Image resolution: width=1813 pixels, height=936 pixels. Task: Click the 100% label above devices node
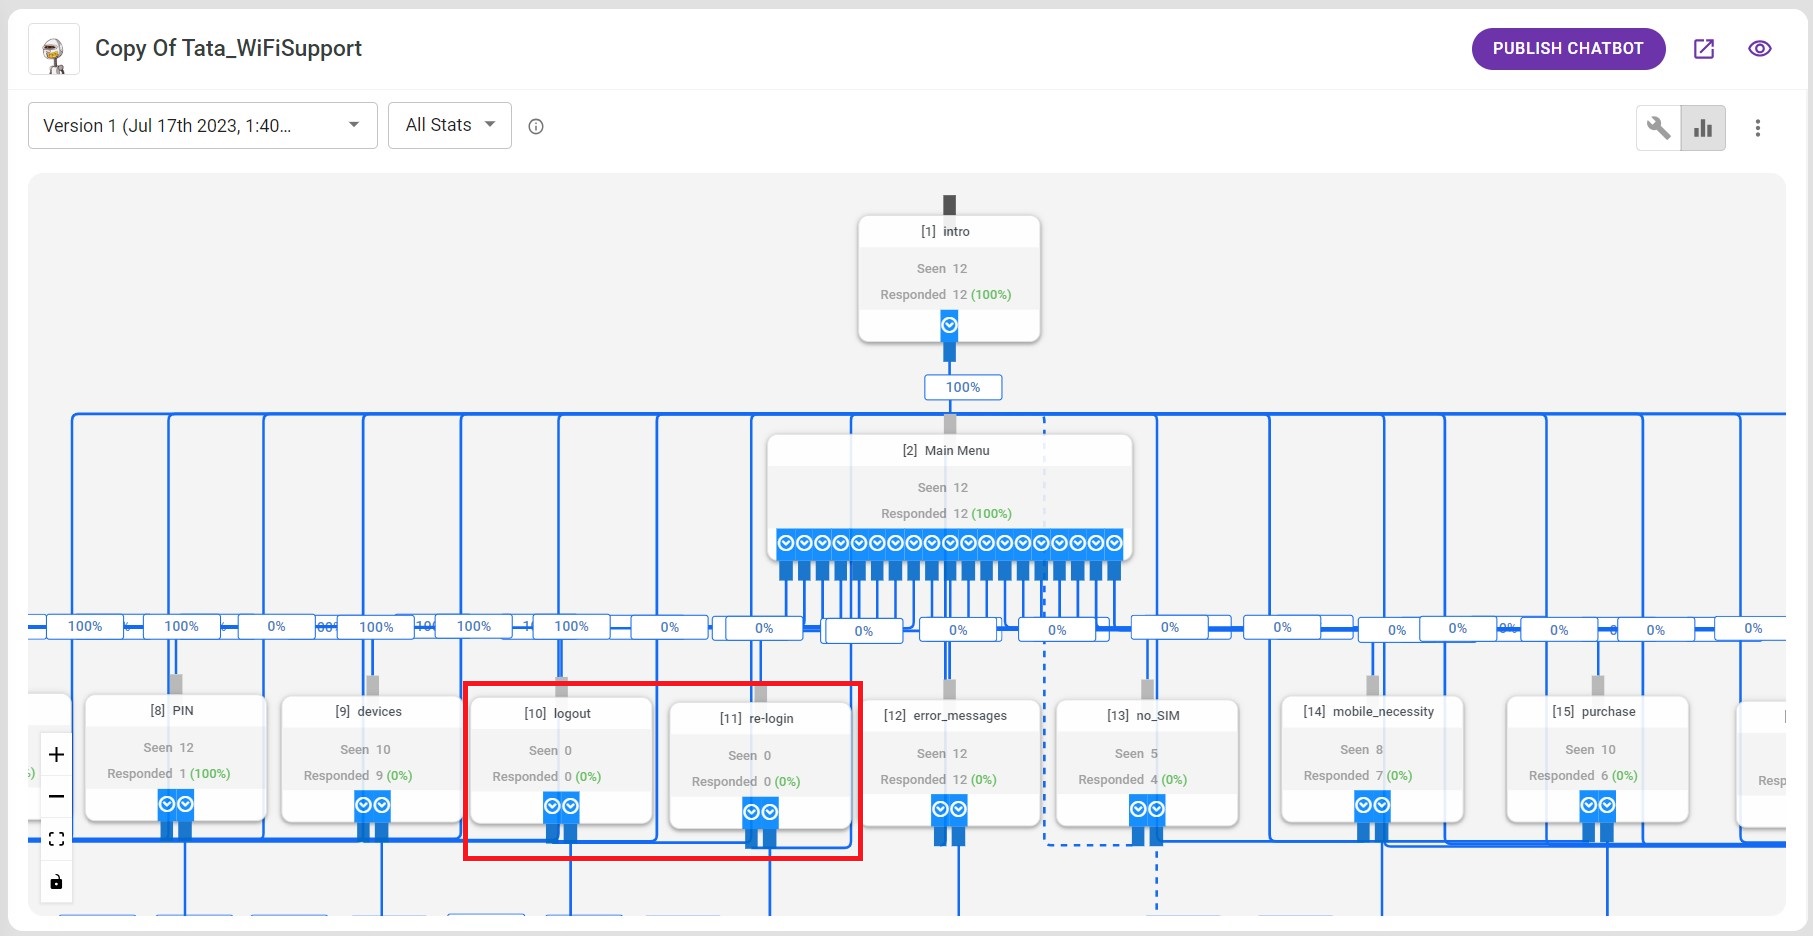pos(376,627)
